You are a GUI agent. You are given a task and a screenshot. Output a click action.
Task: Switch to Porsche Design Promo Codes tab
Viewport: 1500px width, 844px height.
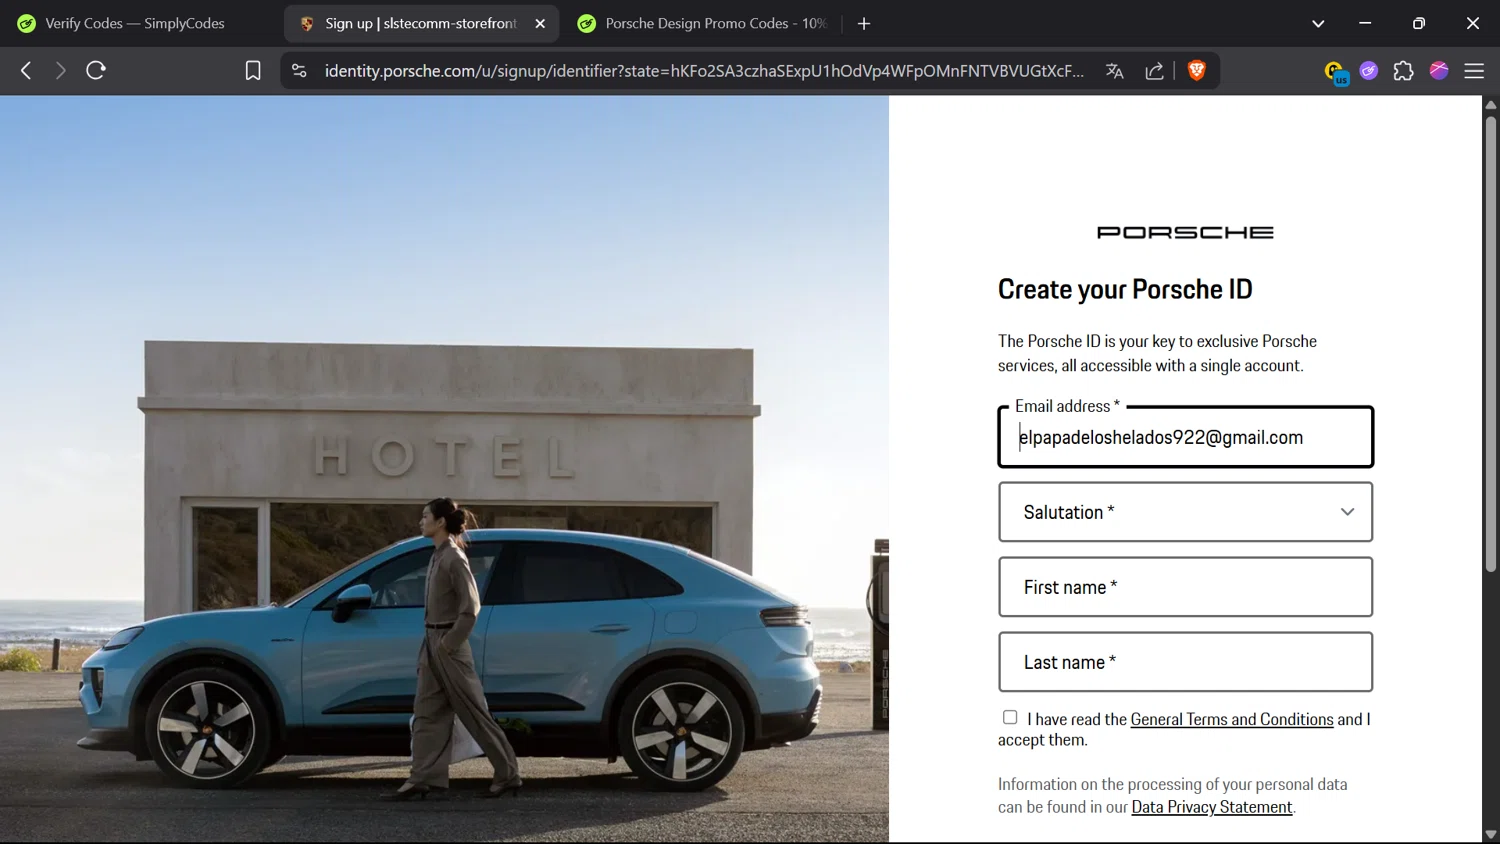705,23
